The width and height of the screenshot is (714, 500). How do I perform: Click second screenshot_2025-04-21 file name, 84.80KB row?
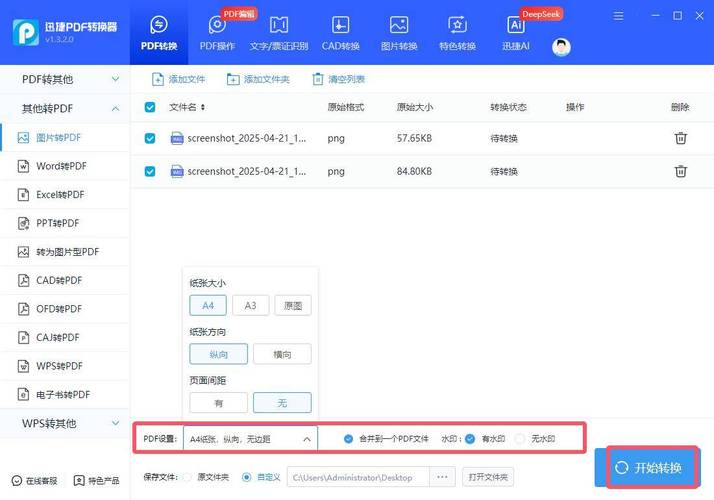(246, 171)
